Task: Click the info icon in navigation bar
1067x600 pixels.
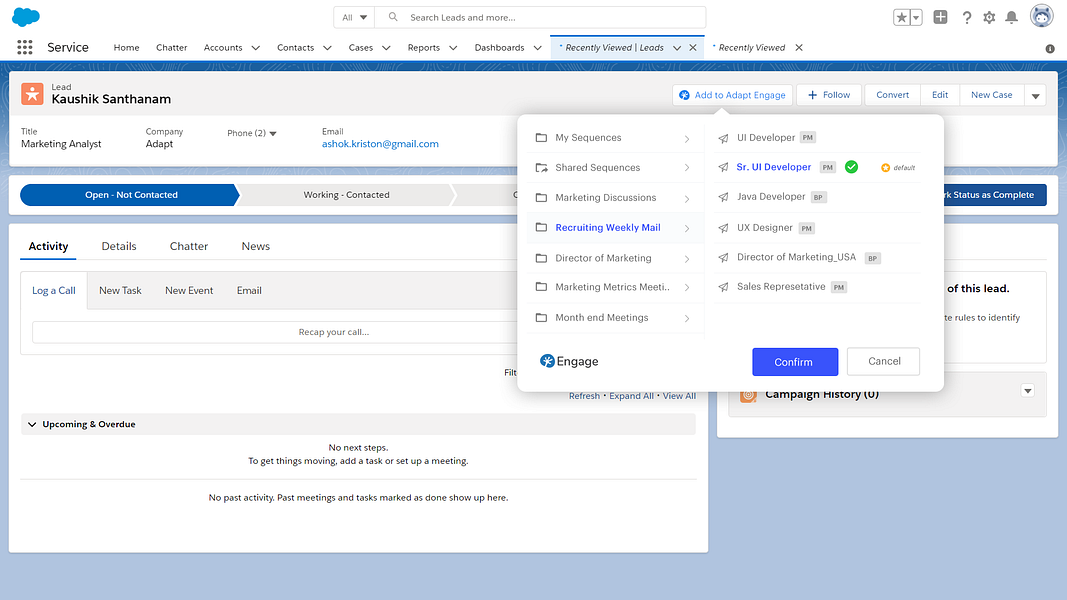Action: [1050, 48]
